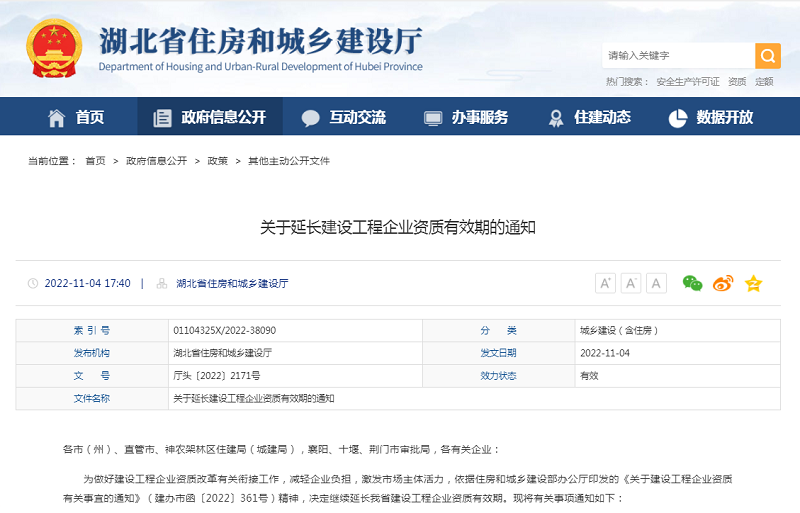
Task: Click index number 01104325X/2022-38090
Action: (224, 331)
